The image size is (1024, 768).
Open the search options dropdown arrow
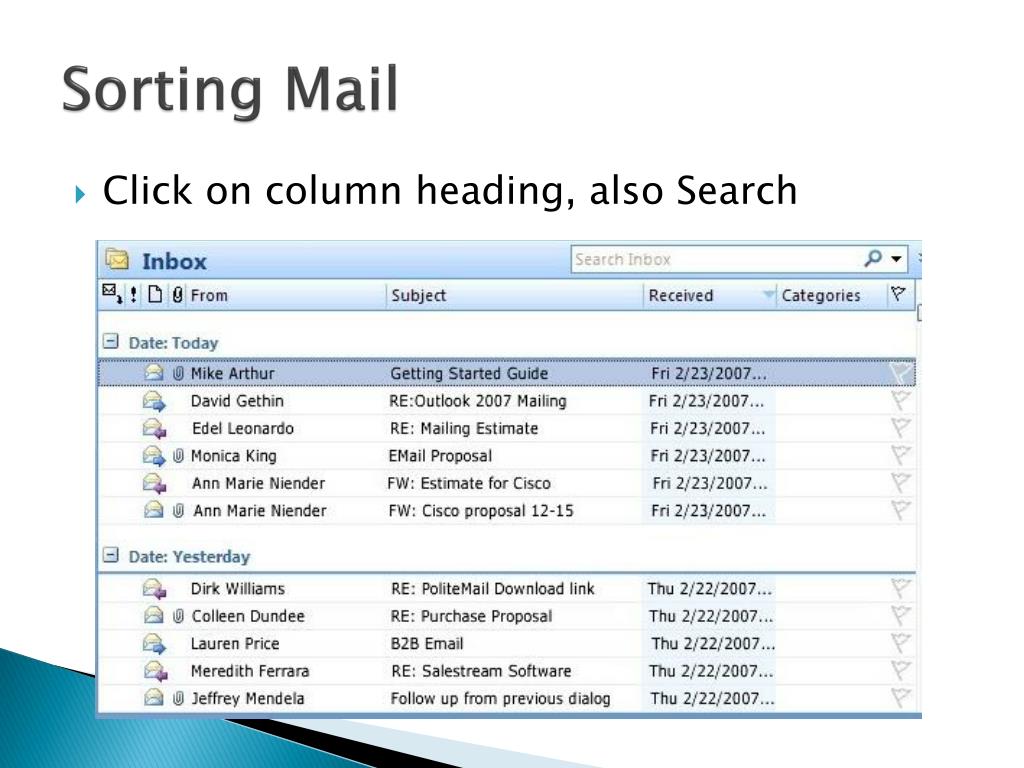[x=897, y=259]
